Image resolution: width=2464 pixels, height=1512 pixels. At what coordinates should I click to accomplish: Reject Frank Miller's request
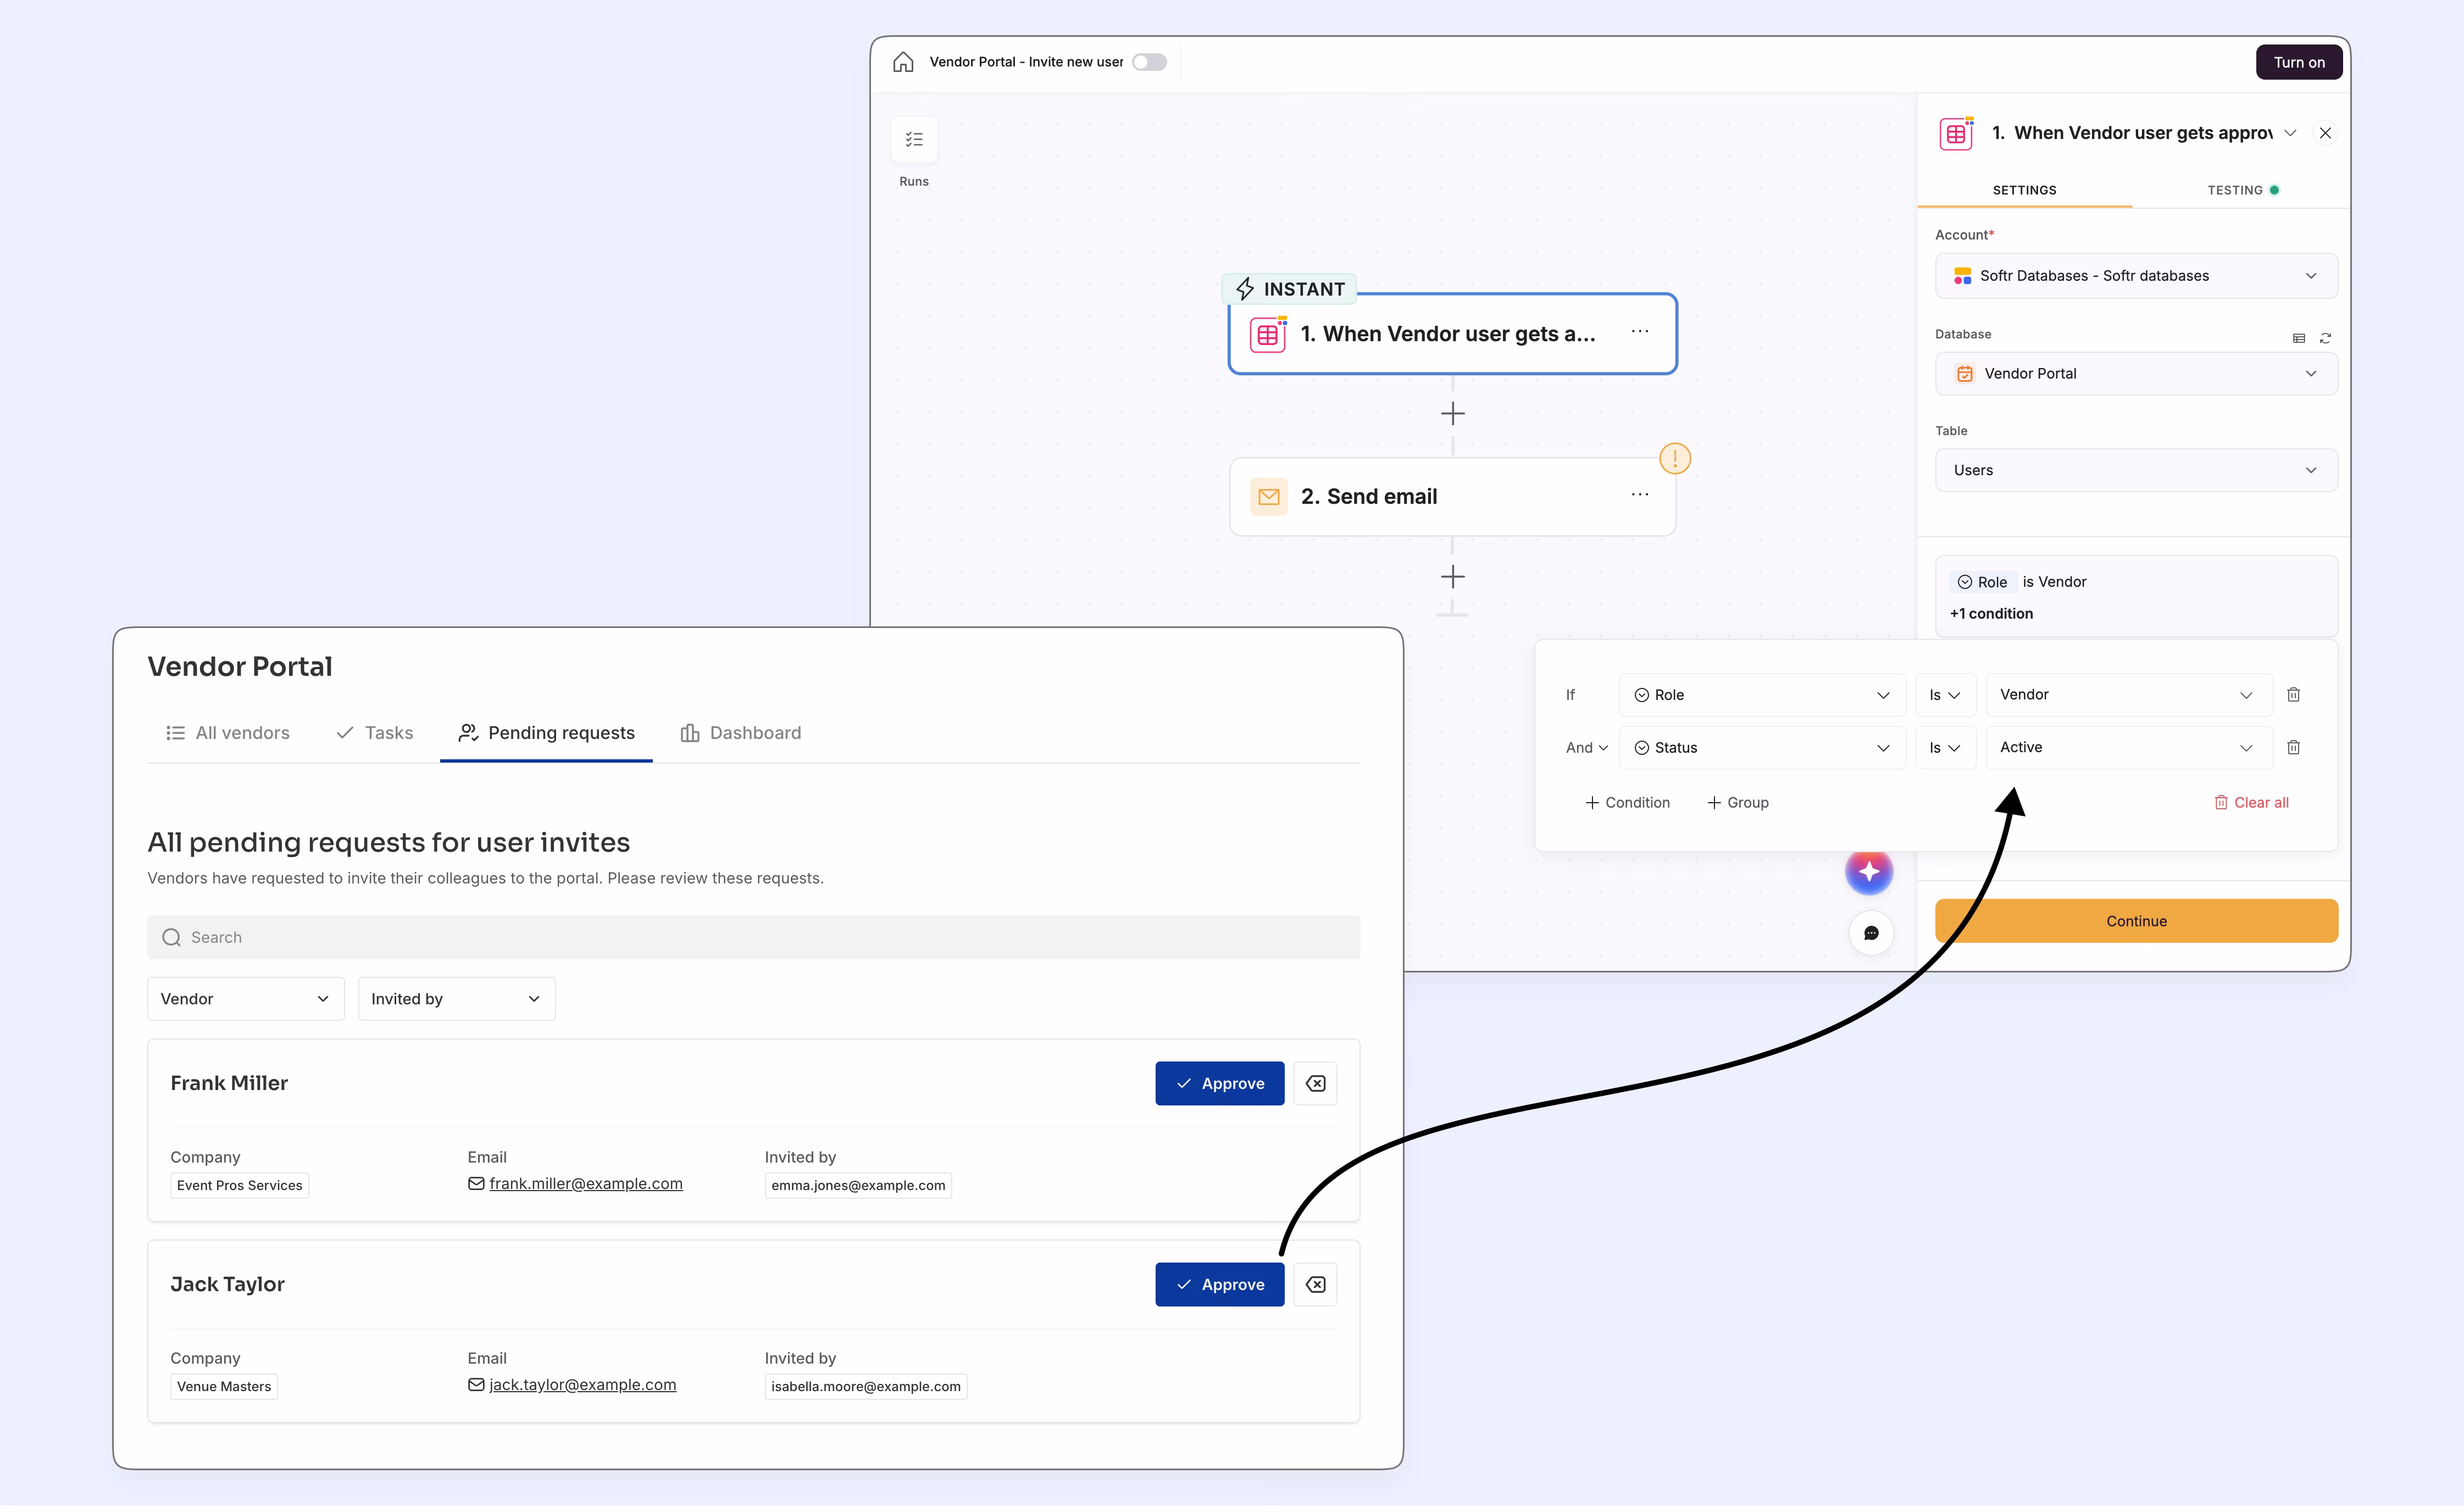(1316, 1083)
